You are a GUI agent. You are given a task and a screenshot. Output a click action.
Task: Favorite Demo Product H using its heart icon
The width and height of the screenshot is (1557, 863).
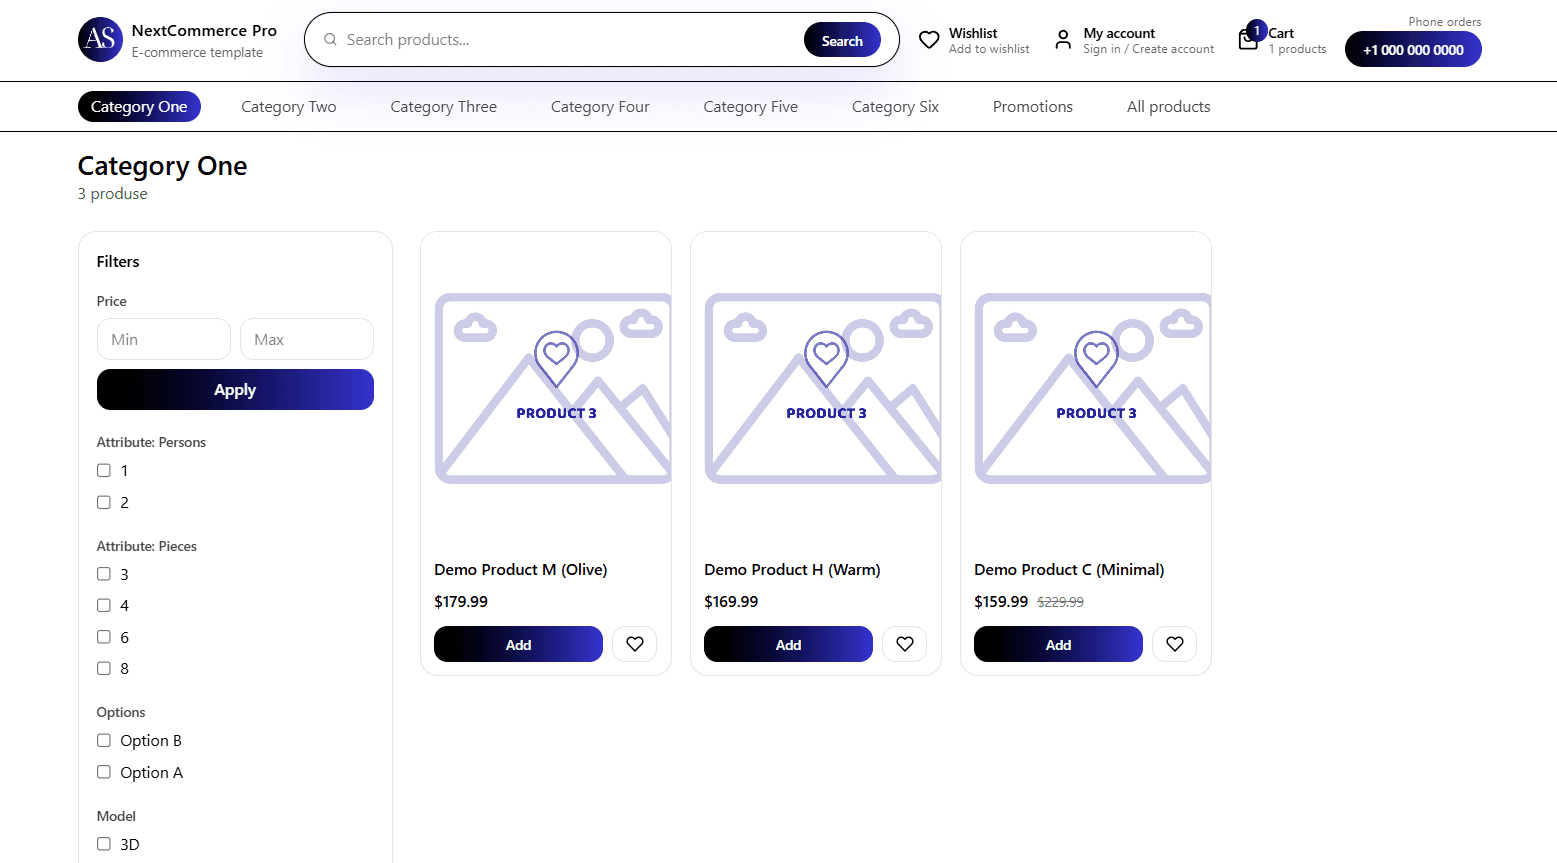904,644
